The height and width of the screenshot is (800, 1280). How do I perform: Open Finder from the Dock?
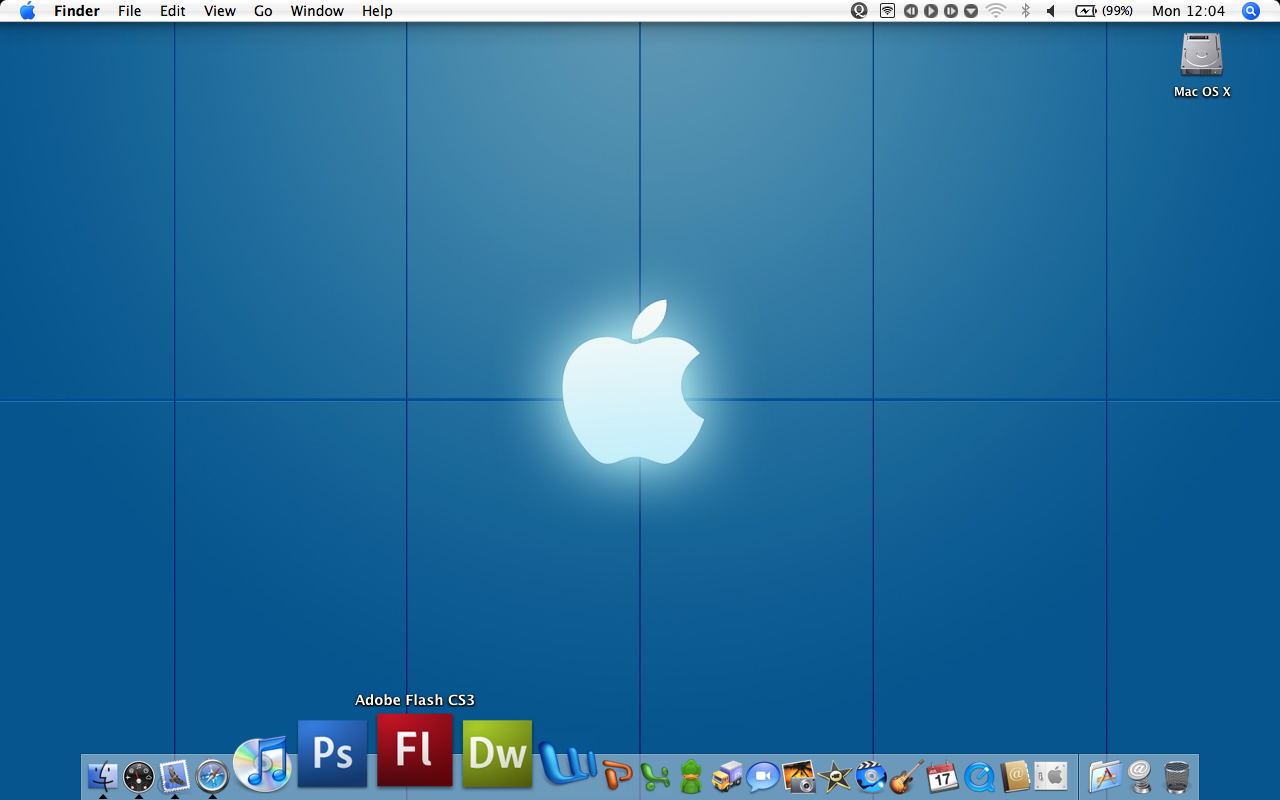click(103, 776)
